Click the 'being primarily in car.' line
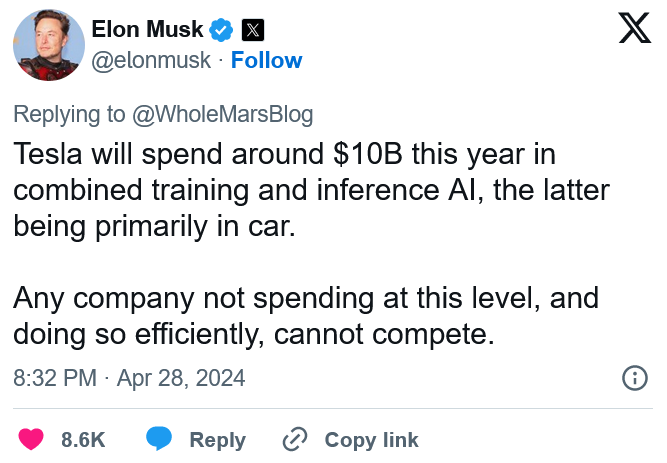The width and height of the screenshot is (667, 463). (x=154, y=226)
